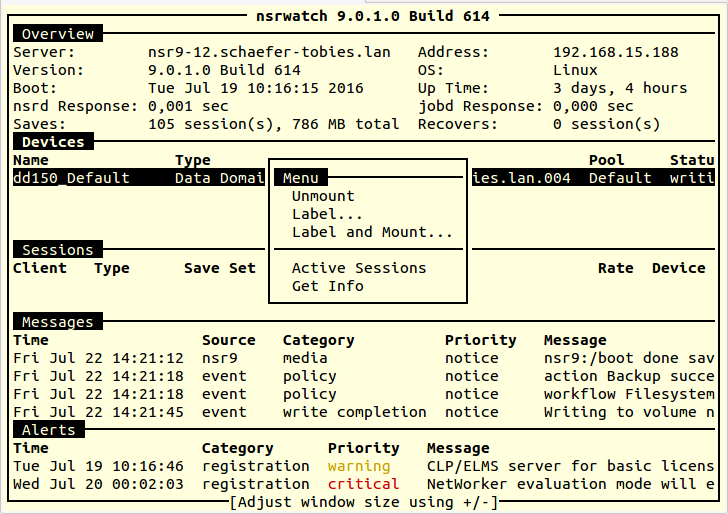The image size is (728, 514).
Task: Click saves value 105 session(s), 786 MB total
Action: coord(273,124)
